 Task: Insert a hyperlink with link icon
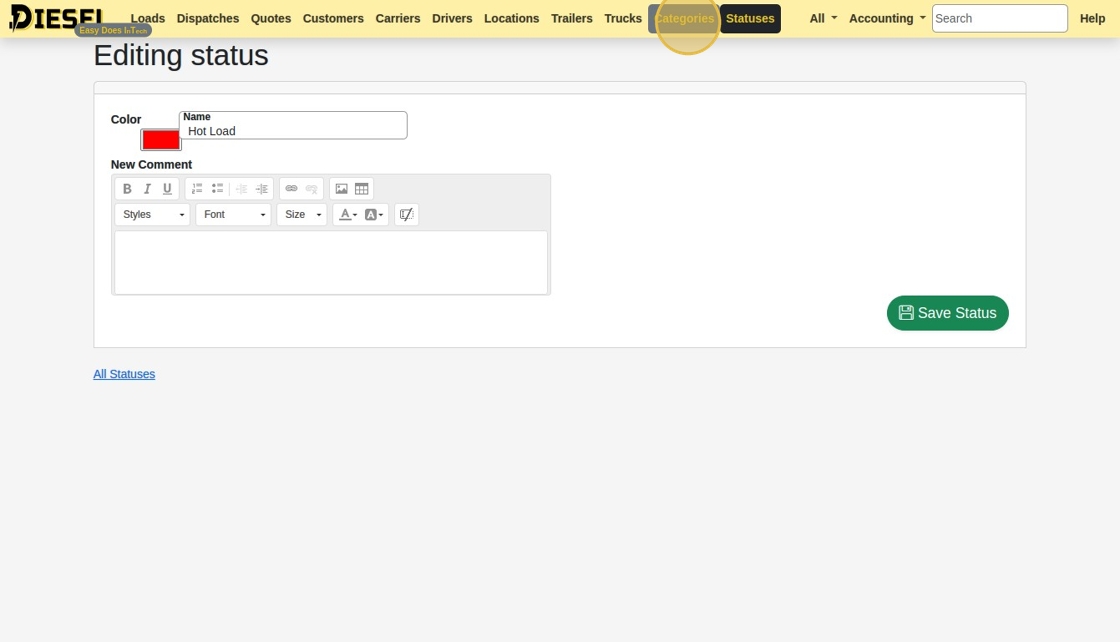pos(291,189)
